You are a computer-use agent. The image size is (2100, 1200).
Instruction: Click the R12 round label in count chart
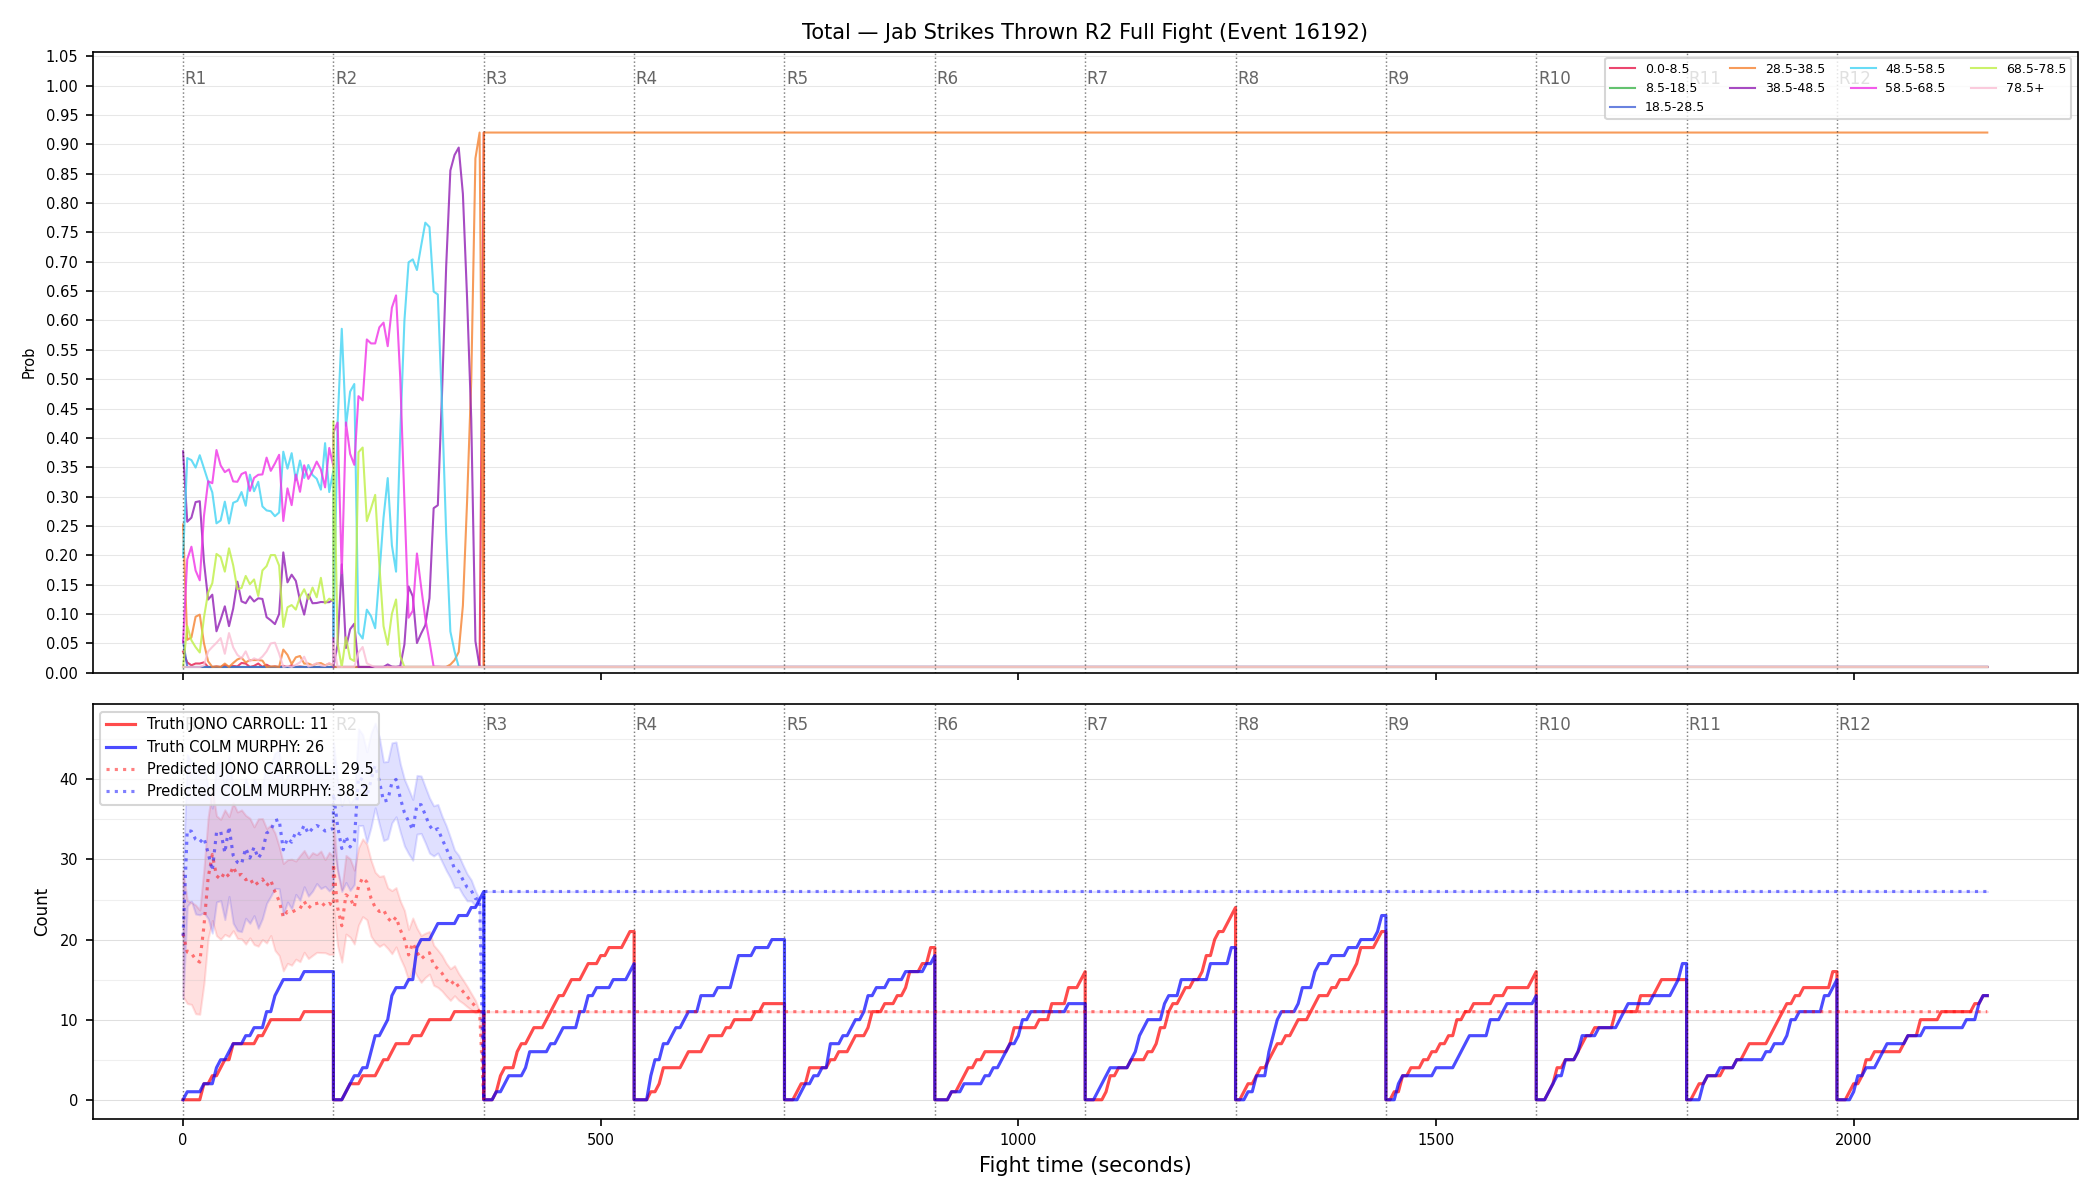(1854, 724)
